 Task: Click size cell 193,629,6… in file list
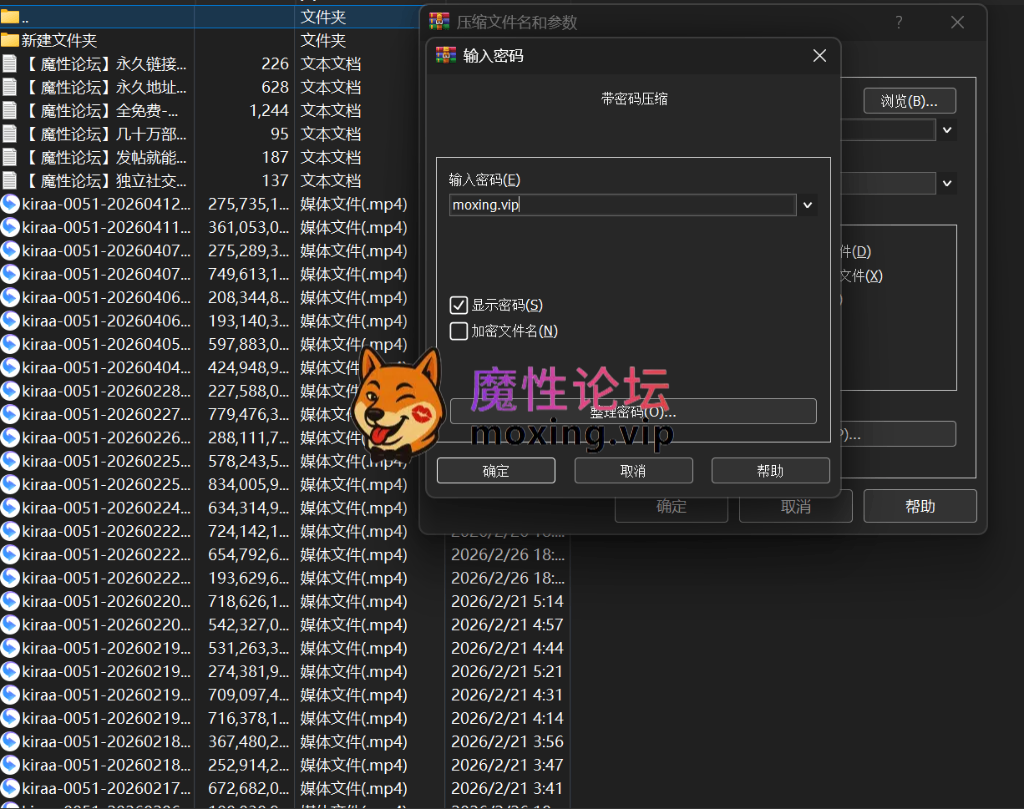point(248,578)
